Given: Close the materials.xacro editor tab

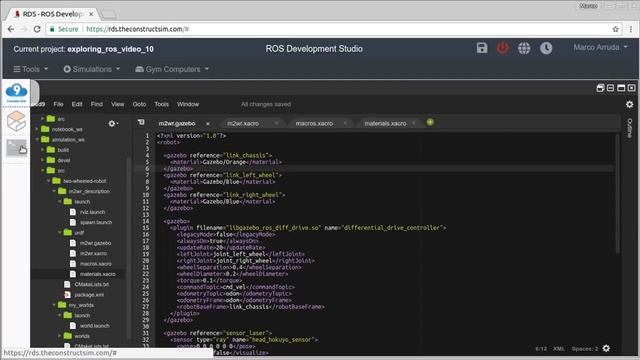Looking at the screenshot, I should [x=413, y=123].
